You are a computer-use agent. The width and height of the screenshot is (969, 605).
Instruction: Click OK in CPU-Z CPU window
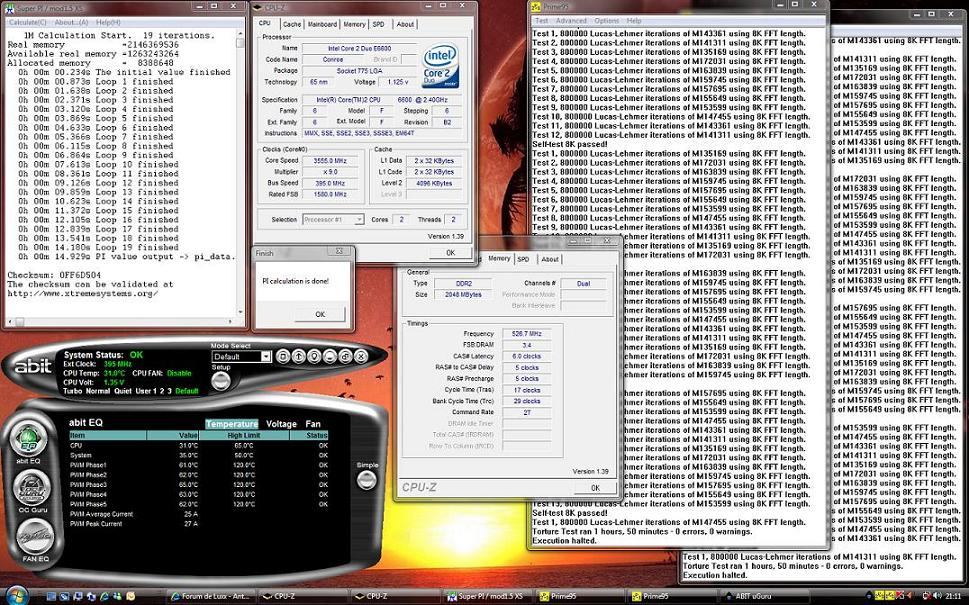click(450, 253)
